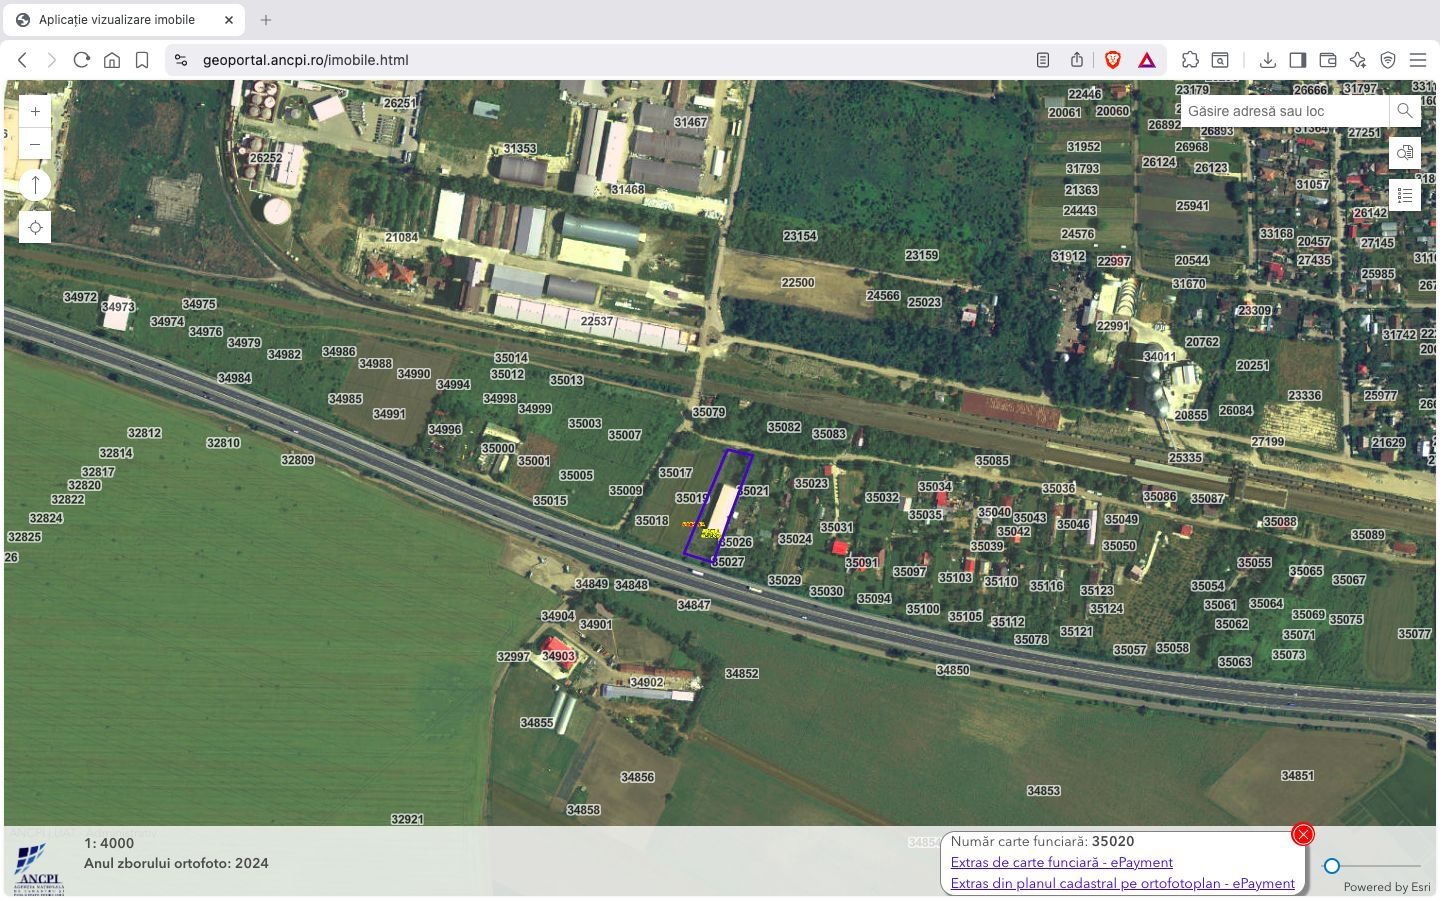Open the Extras de carte funciară ePayment link
1440x900 pixels.
(1062, 862)
